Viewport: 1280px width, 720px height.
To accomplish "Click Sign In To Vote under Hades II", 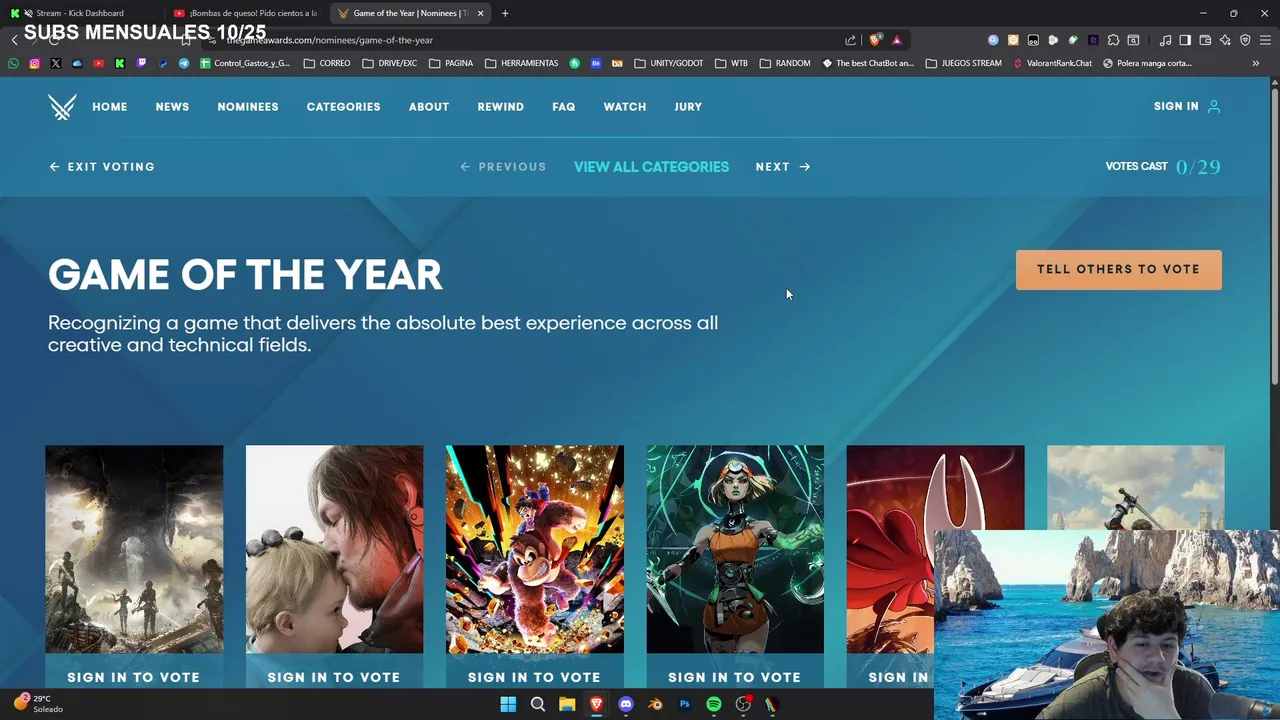I will pos(735,677).
